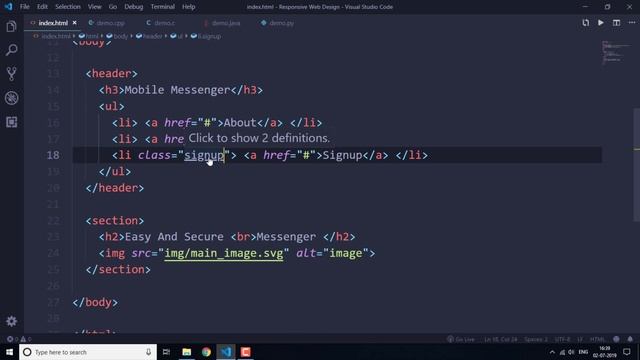
Task: Click 'Easy And Secure' text on line 23
Action: click(x=174, y=237)
